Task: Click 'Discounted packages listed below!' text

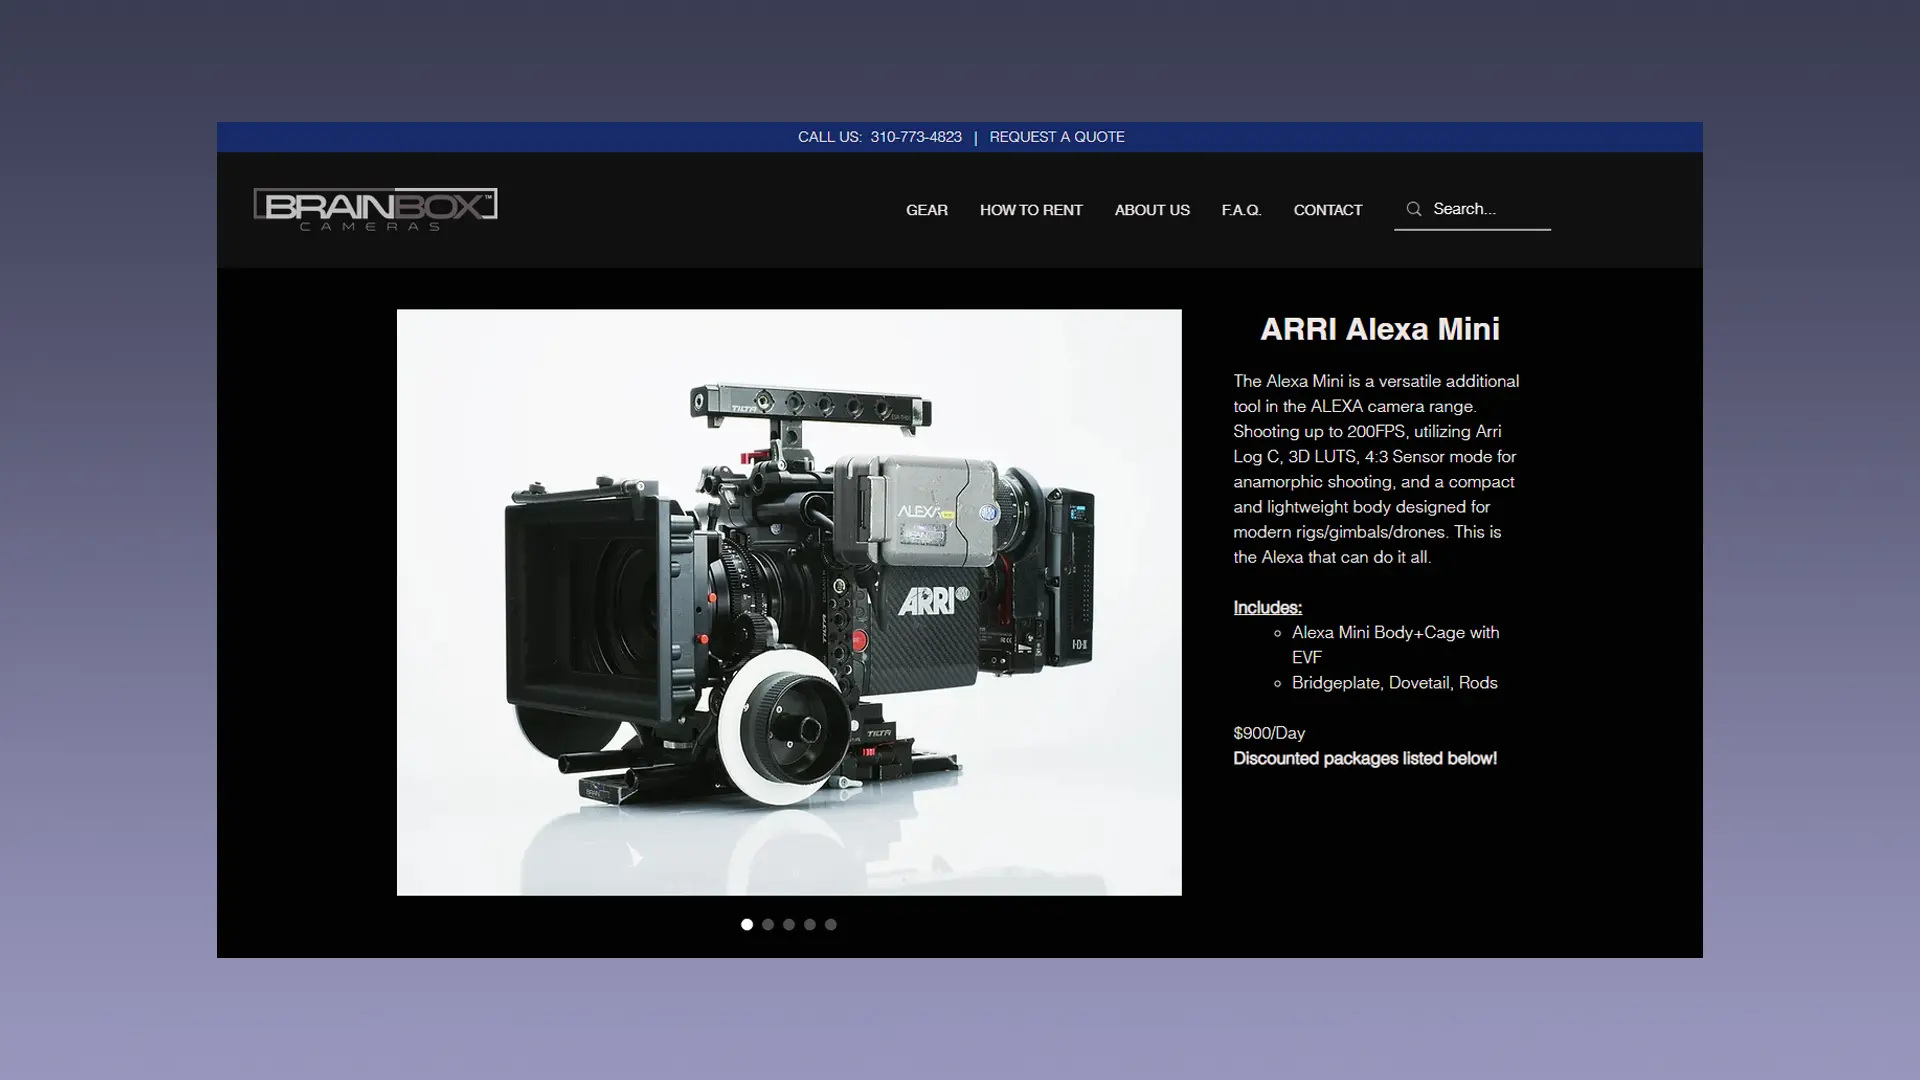Action: coord(1365,758)
